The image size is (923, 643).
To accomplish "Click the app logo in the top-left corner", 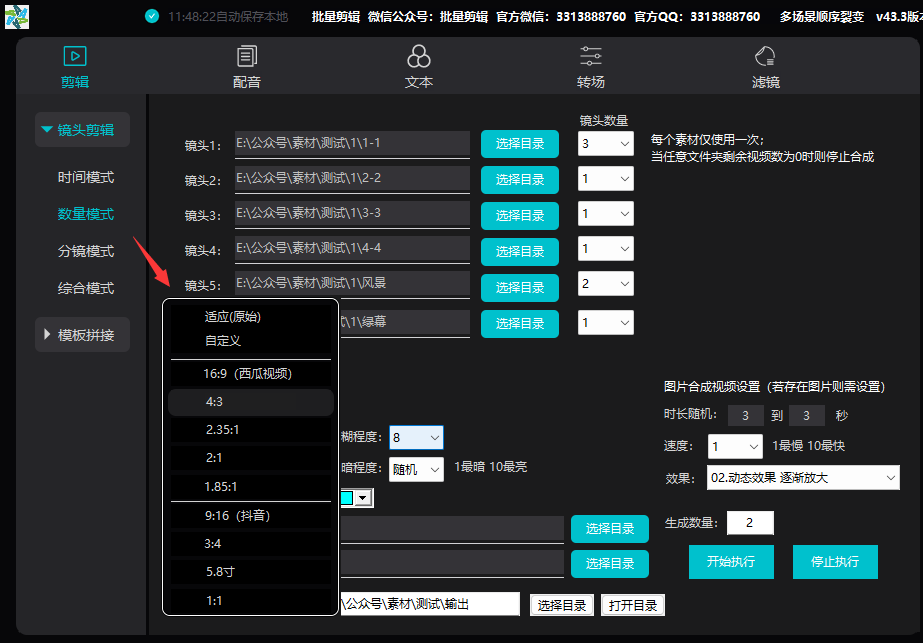I will [x=16, y=16].
